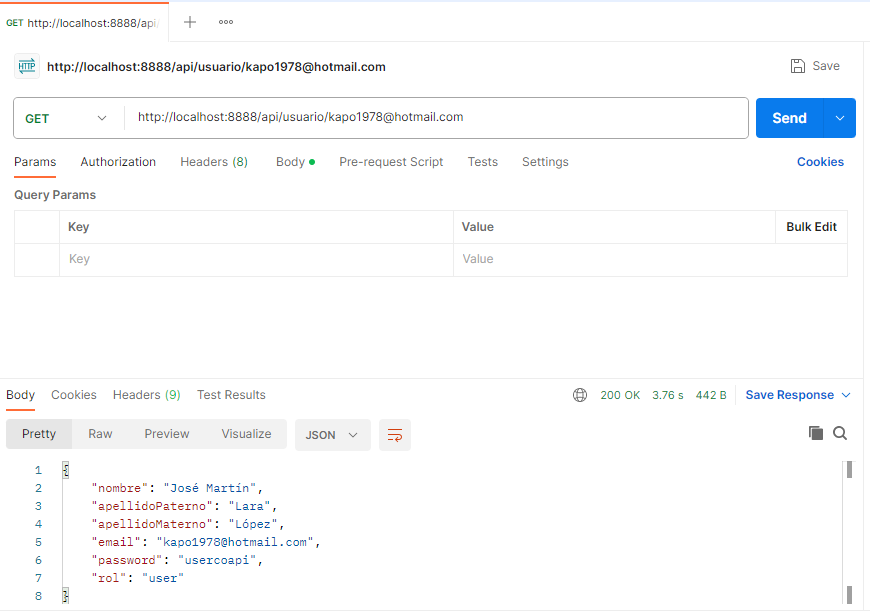Click the HTTP request type icon
This screenshot has width=870, height=616.
click(27, 67)
